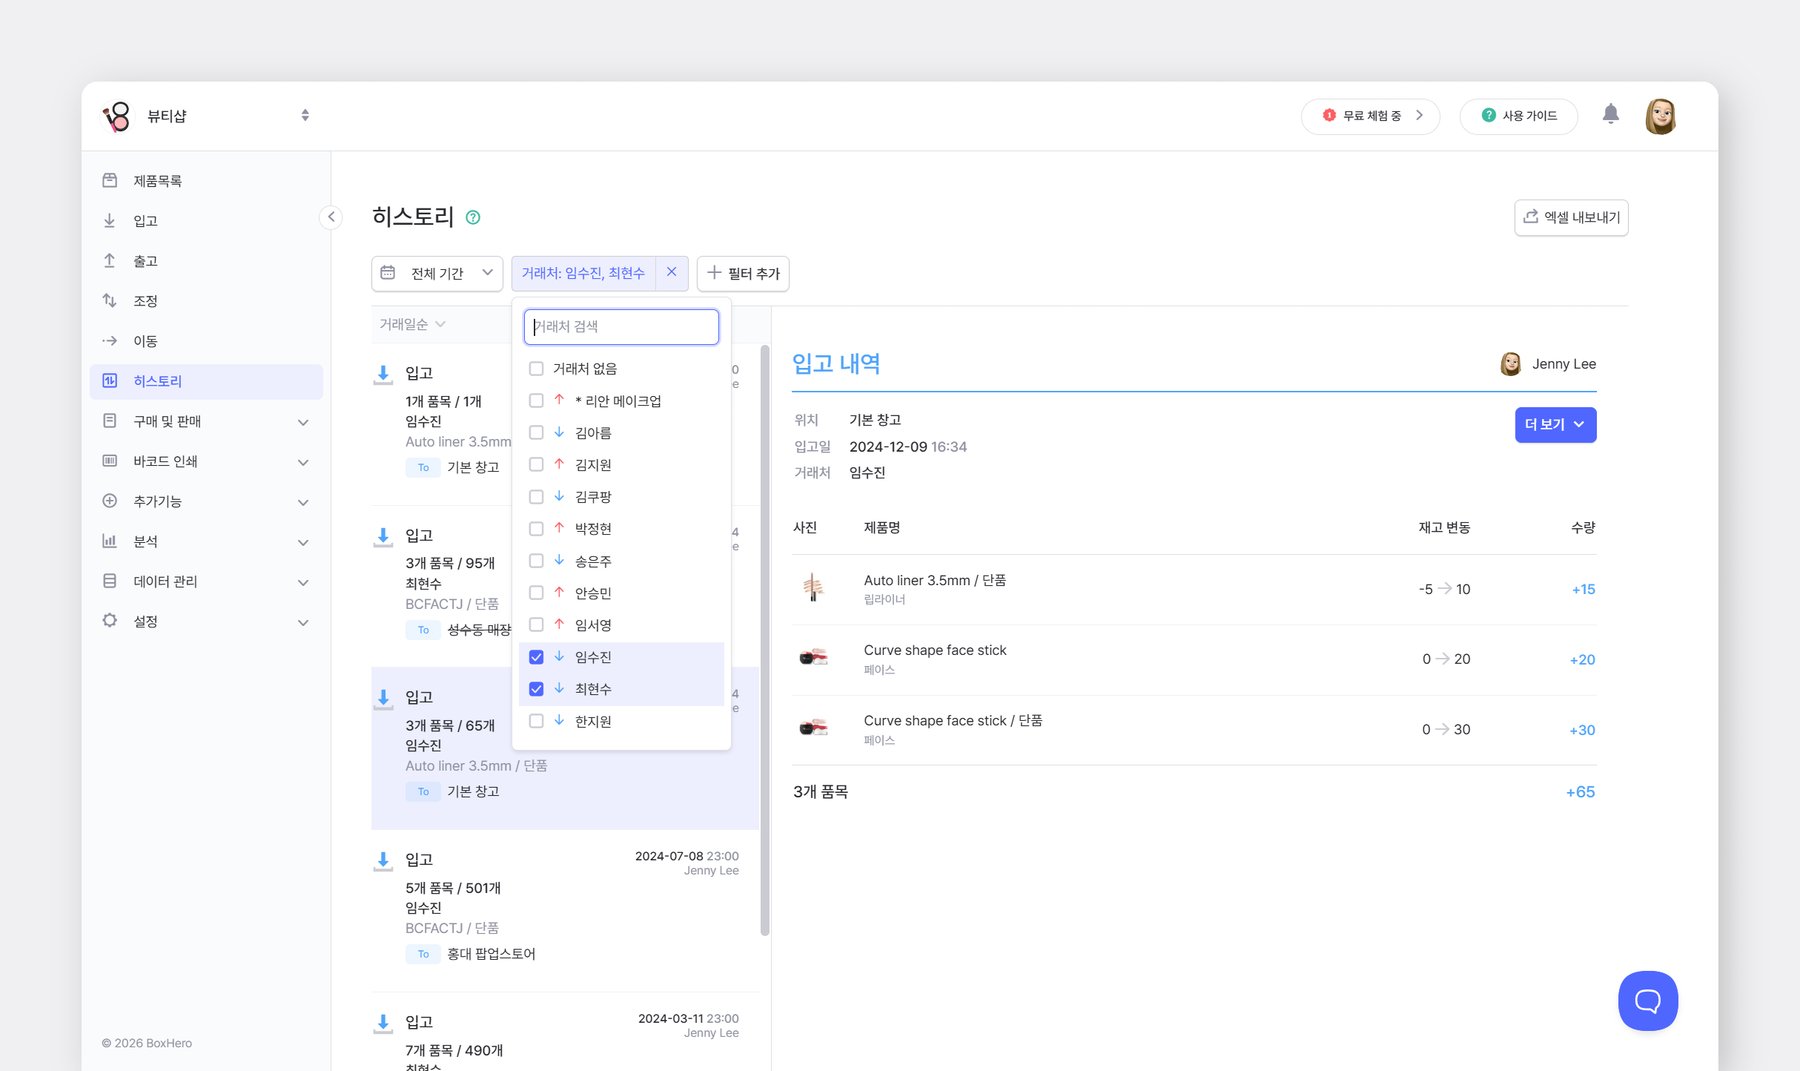Viewport: 1800px width, 1071px height.
Task: Uncheck the 최현수 checkbox
Action: (x=537, y=688)
